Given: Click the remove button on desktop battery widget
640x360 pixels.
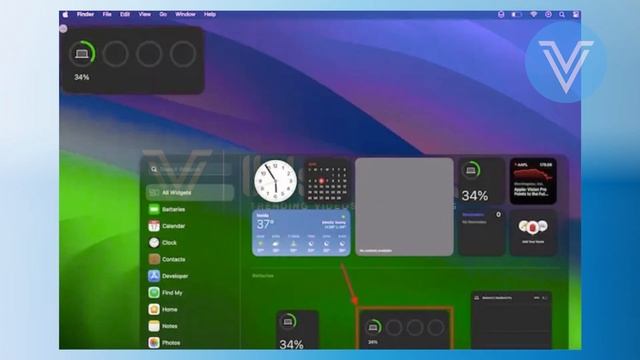Looking at the screenshot, I should (x=63, y=29).
